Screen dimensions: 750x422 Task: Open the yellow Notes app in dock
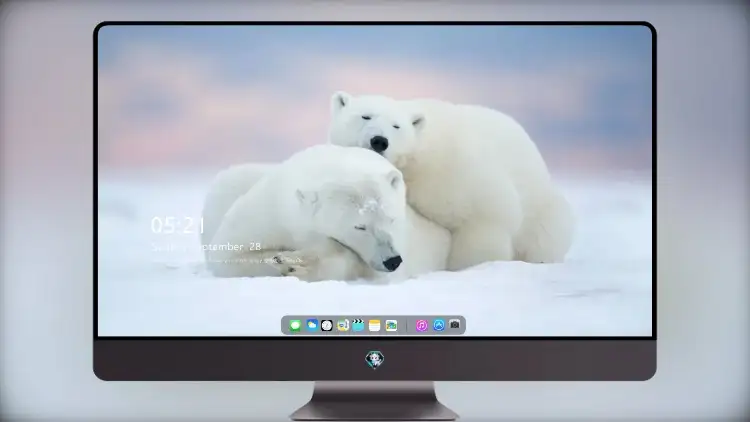375,326
